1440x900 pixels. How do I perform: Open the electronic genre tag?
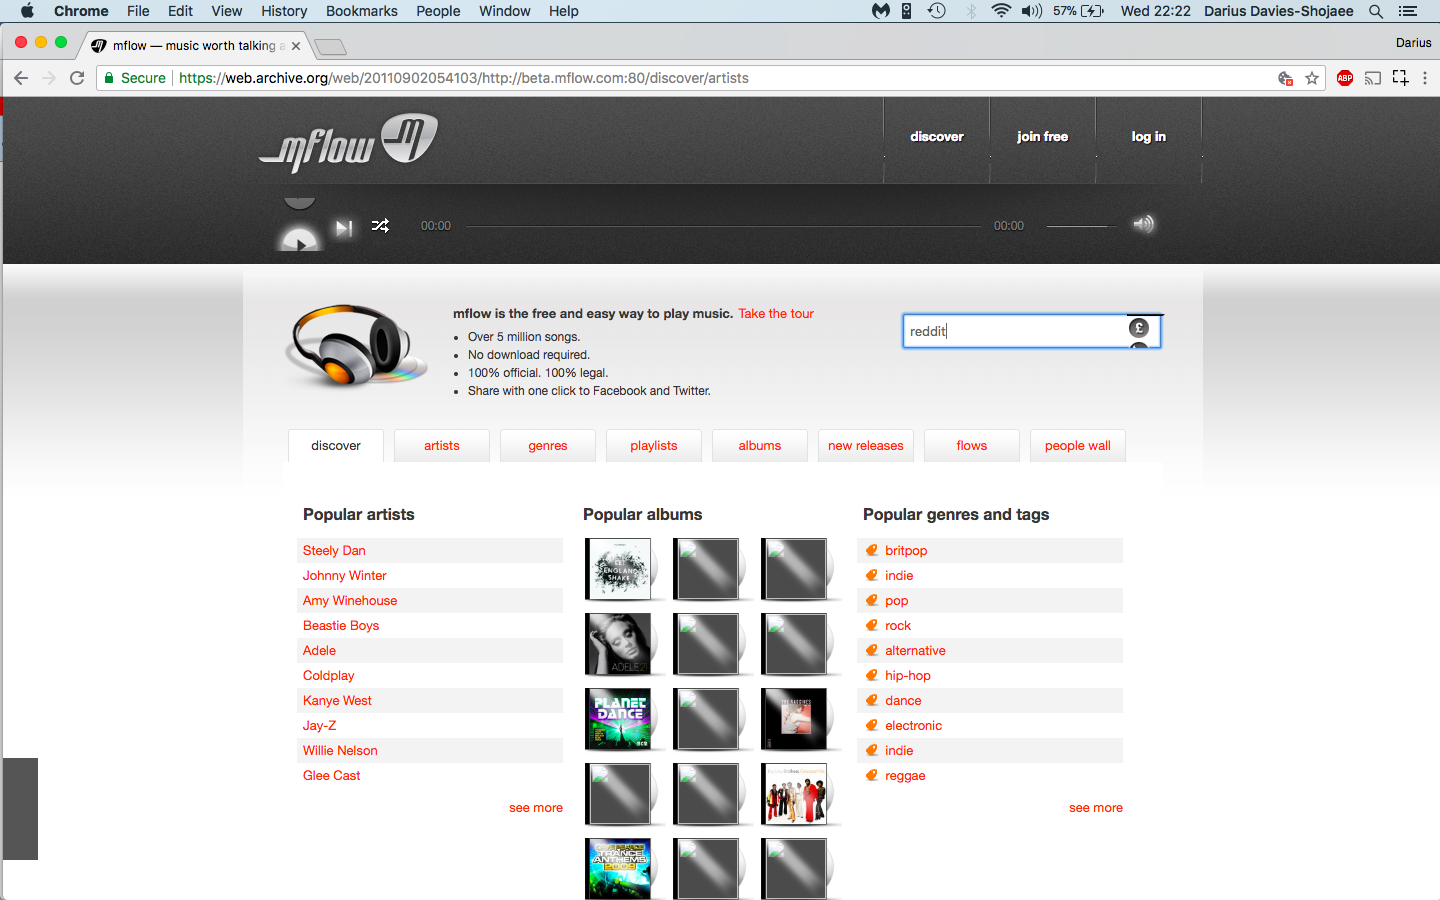[x=913, y=726]
